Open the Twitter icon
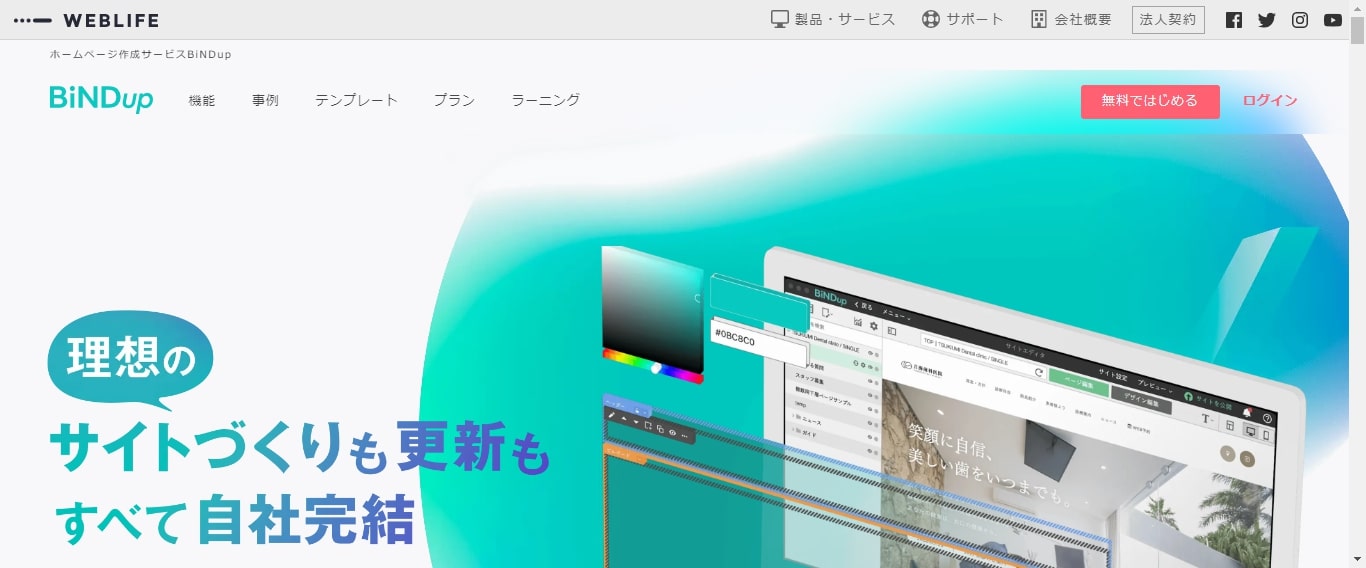The image size is (1366, 568). click(x=1267, y=20)
